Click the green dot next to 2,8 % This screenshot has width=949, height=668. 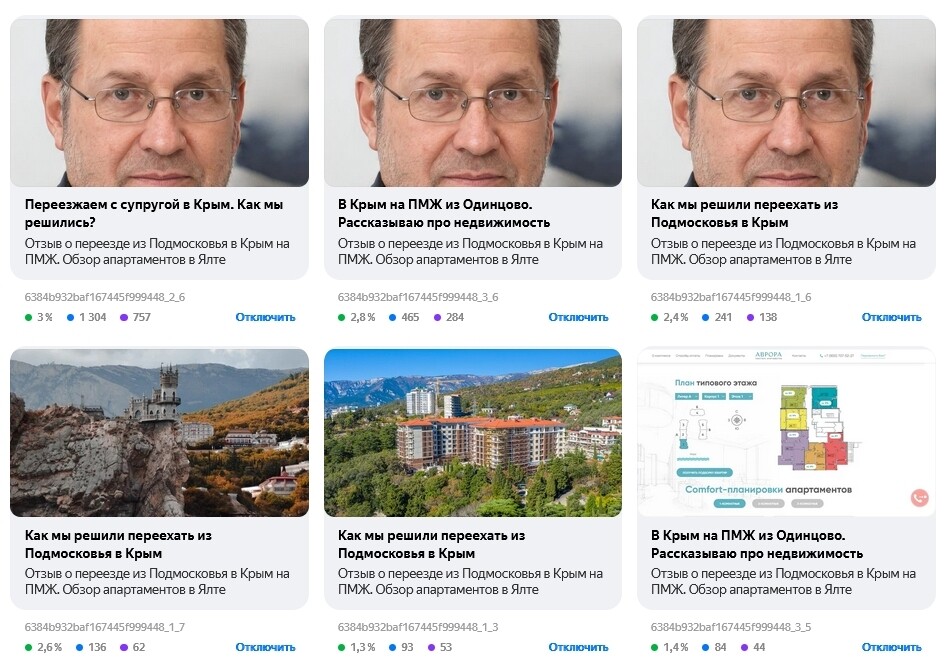click(x=342, y=317)
